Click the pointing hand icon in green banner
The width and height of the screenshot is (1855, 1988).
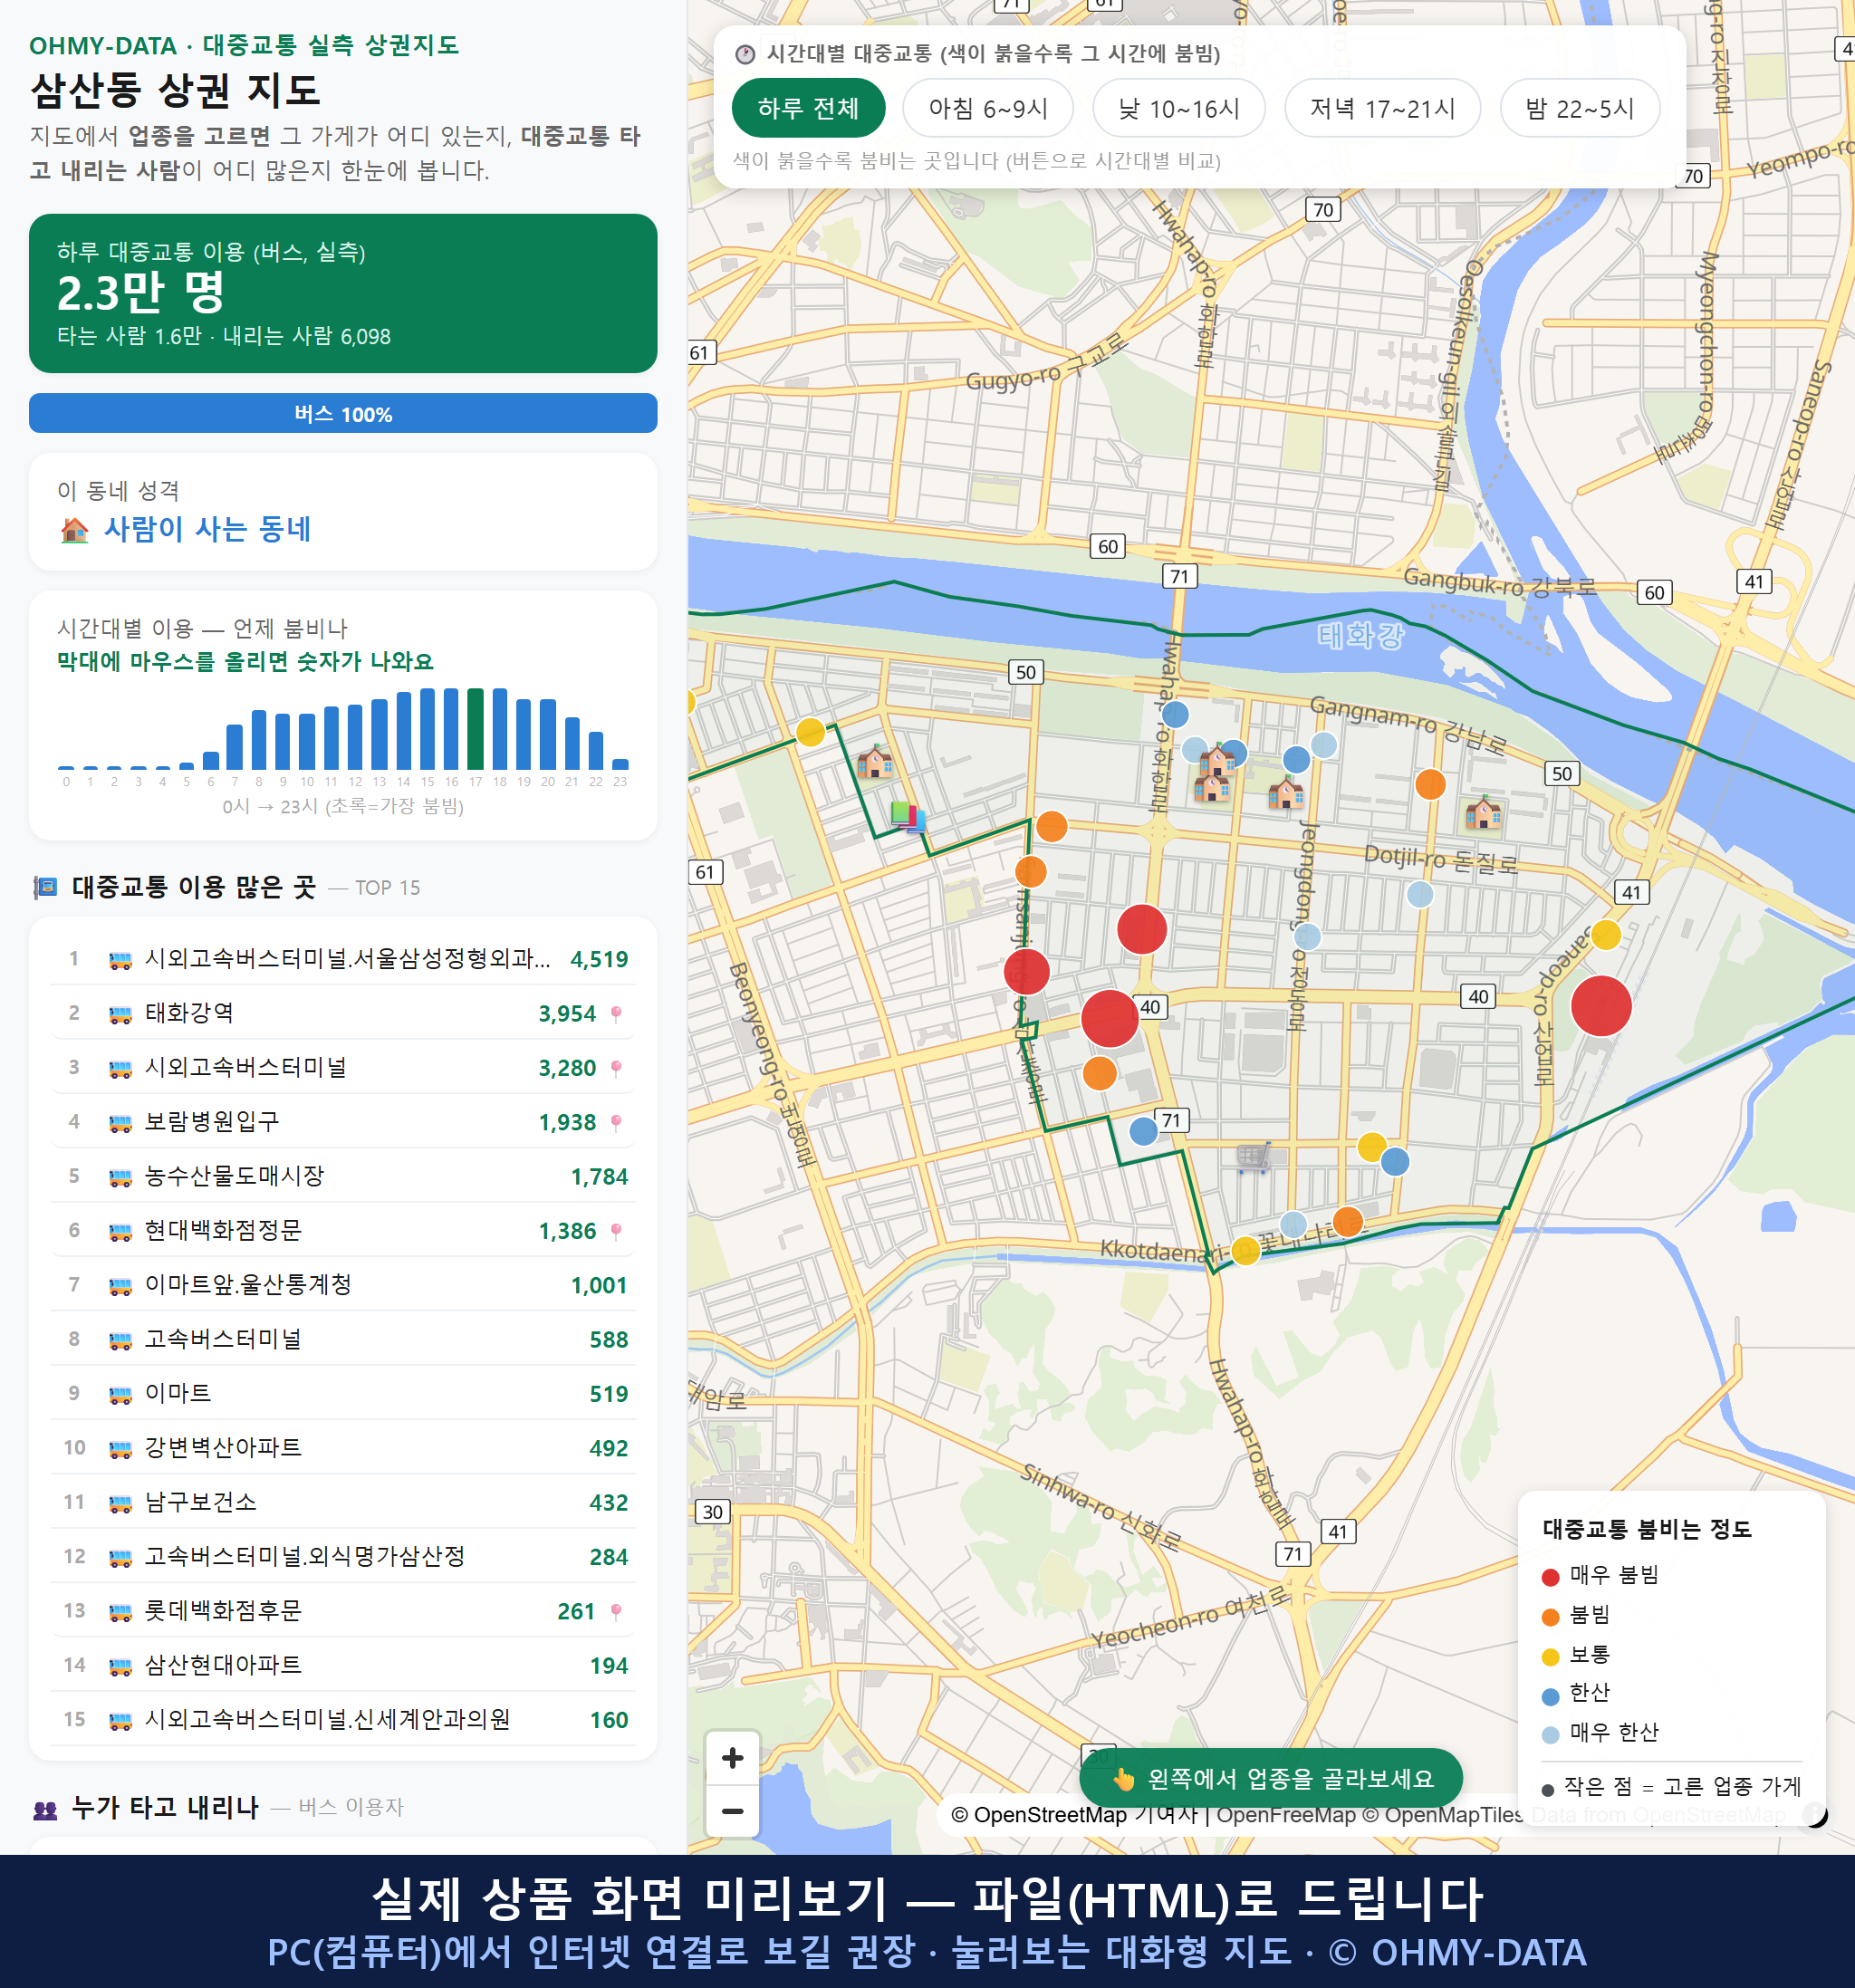(1124, 1779)
